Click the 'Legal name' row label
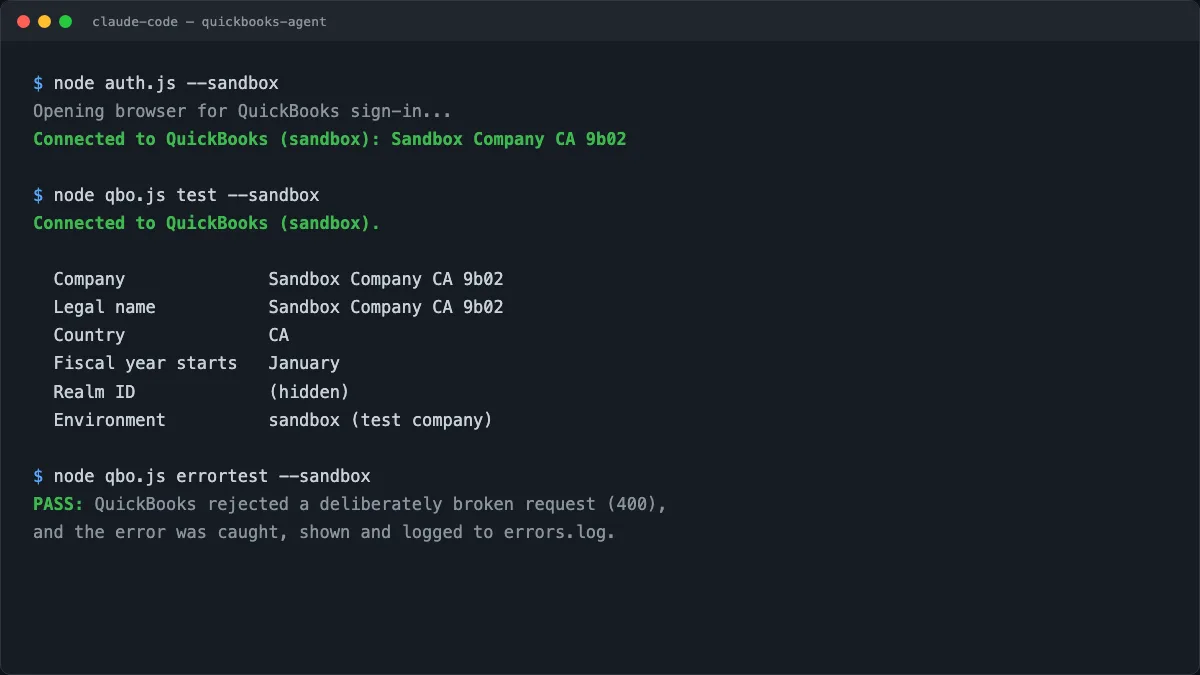 pyautogui.click(x=105, y=307)
